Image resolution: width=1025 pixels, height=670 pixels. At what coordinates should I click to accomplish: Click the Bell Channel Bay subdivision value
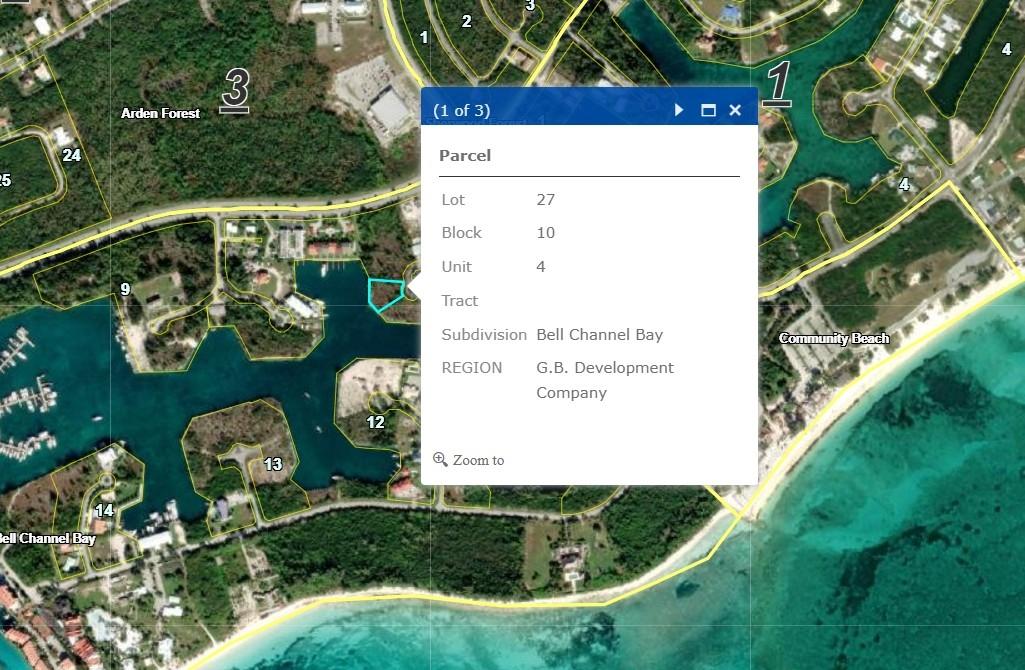point(599,334)
